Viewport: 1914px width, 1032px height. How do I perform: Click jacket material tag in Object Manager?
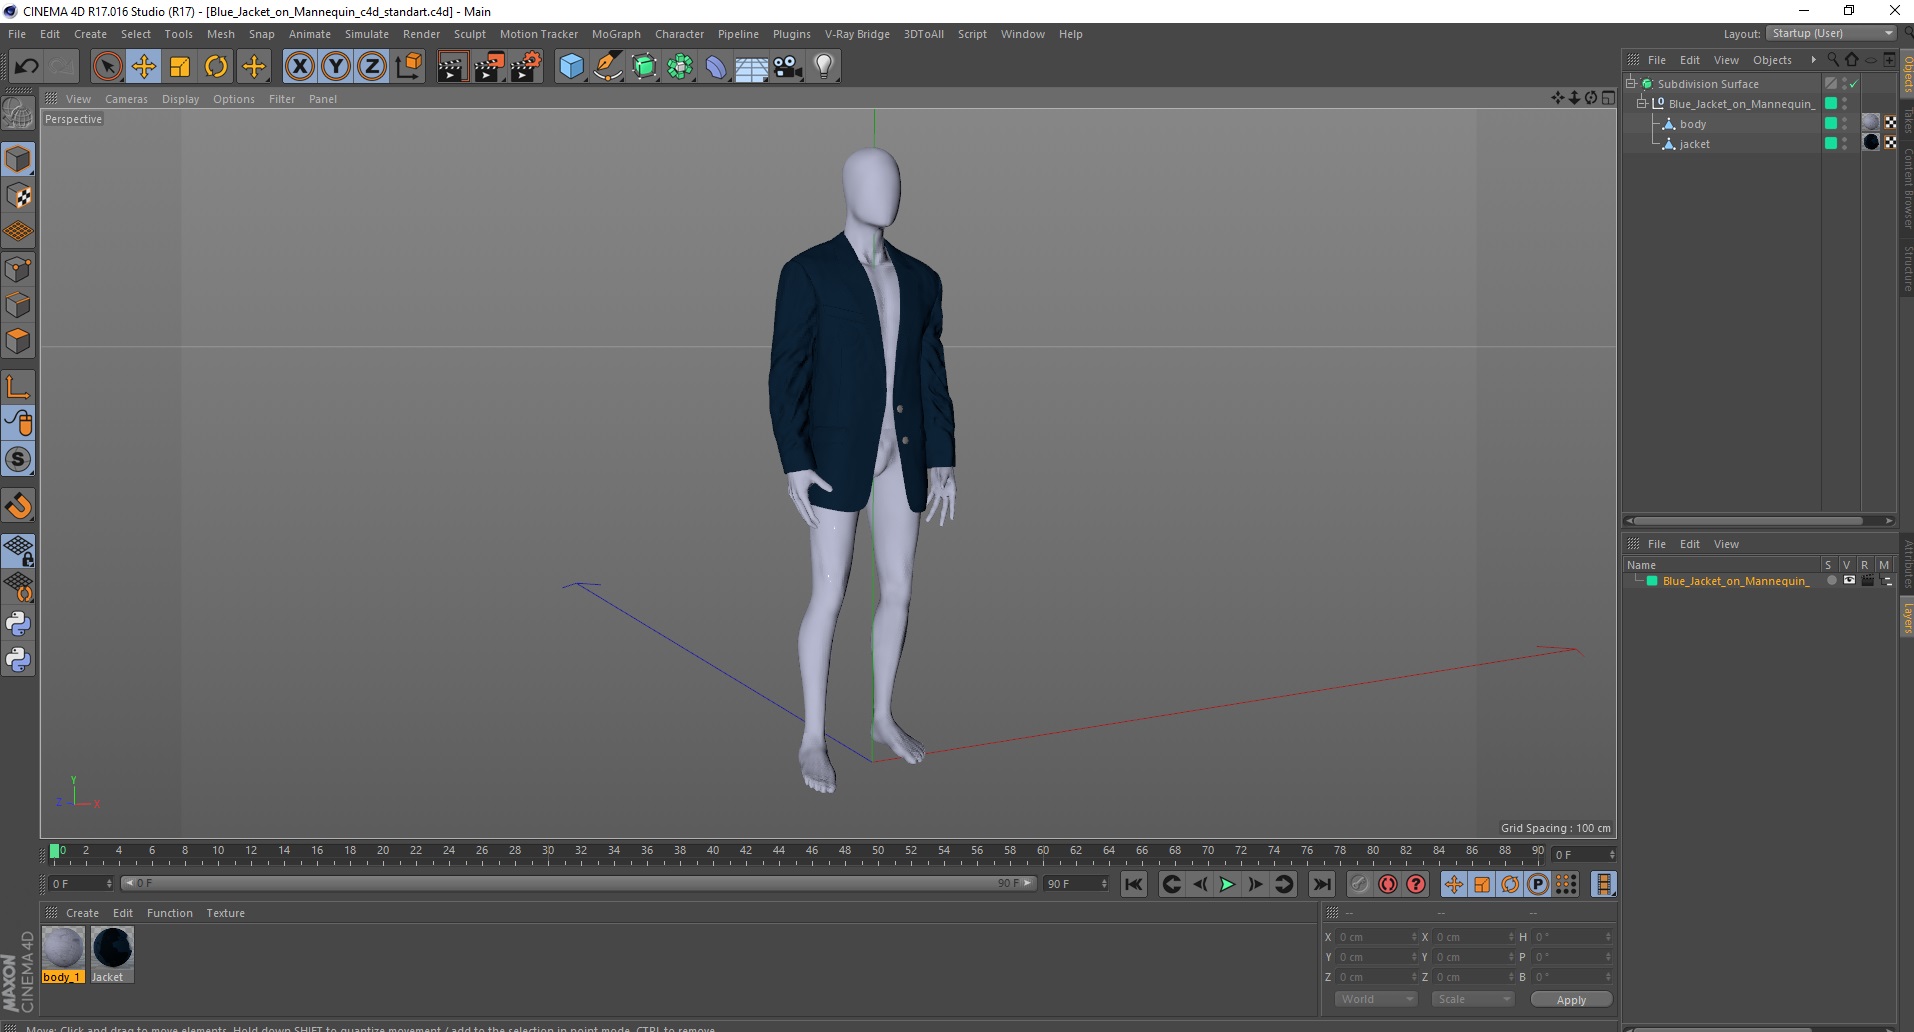tap(1871, 143)
